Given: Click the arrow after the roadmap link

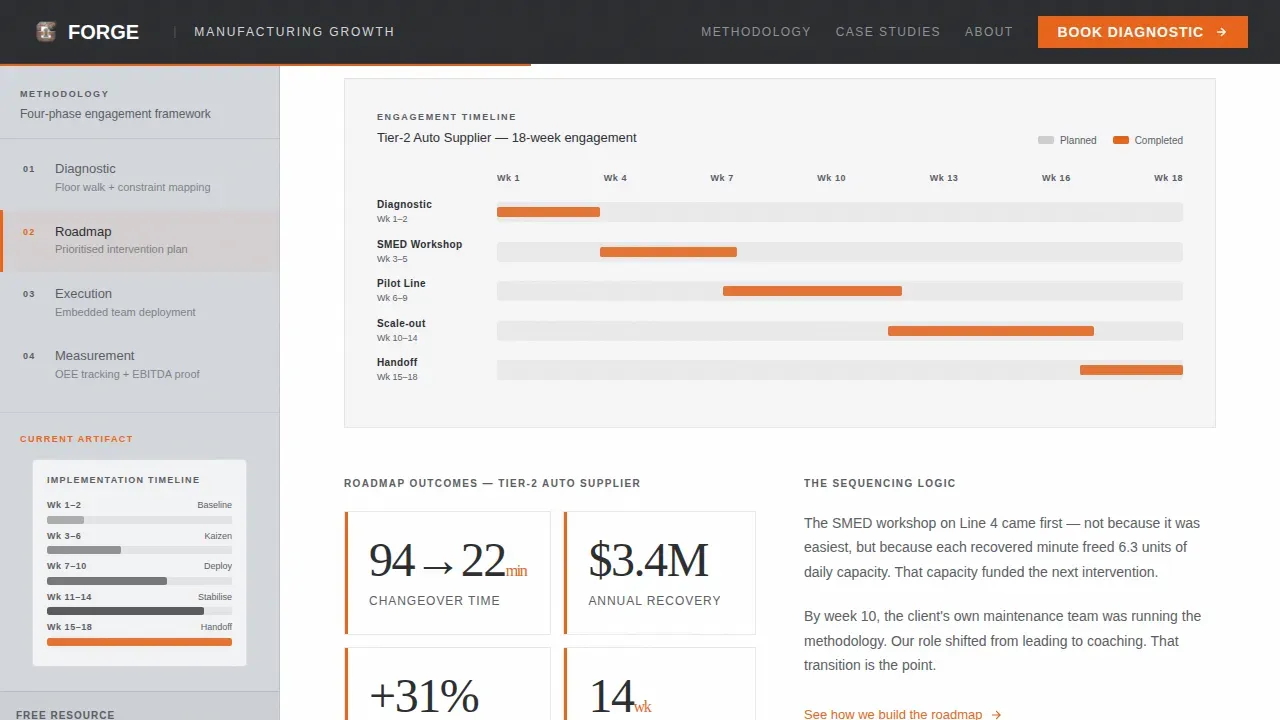Looking at the screenshot, I should (x=996, y=714).
